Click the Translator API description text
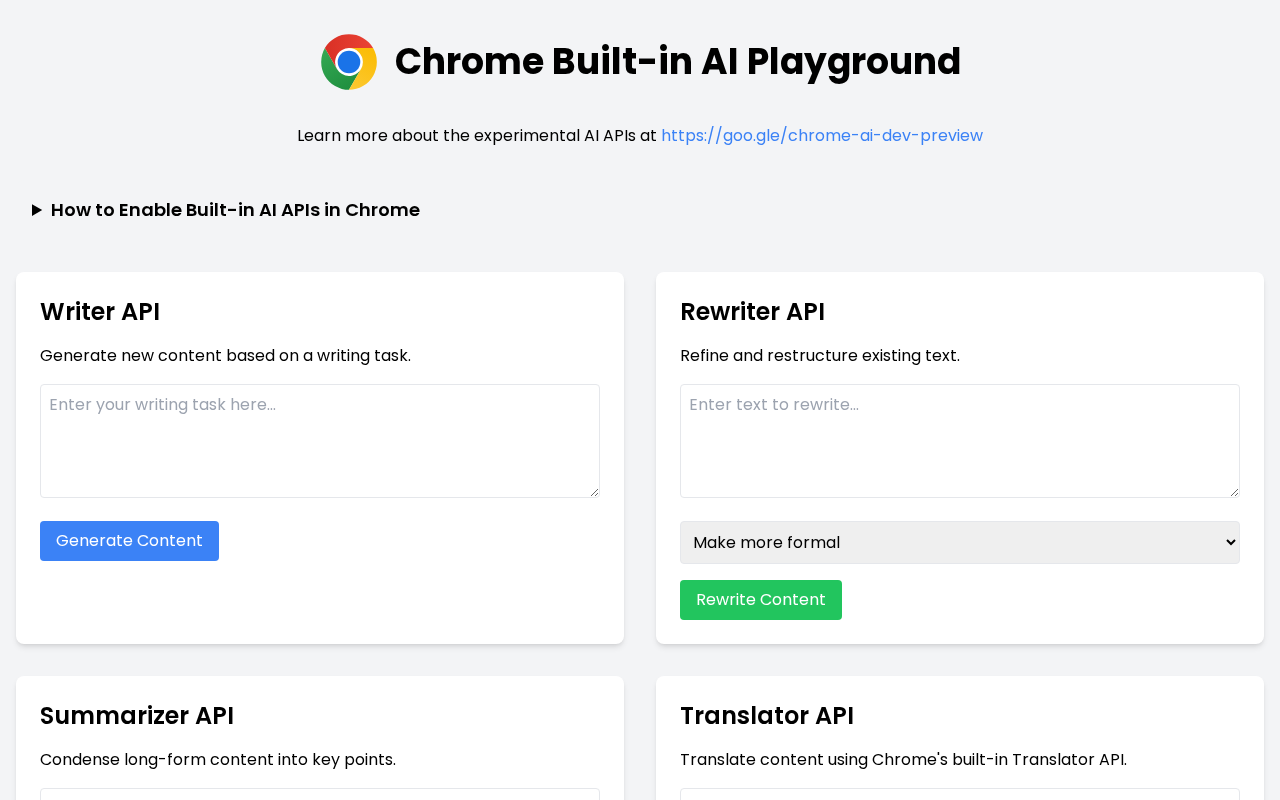 point(902,760)
